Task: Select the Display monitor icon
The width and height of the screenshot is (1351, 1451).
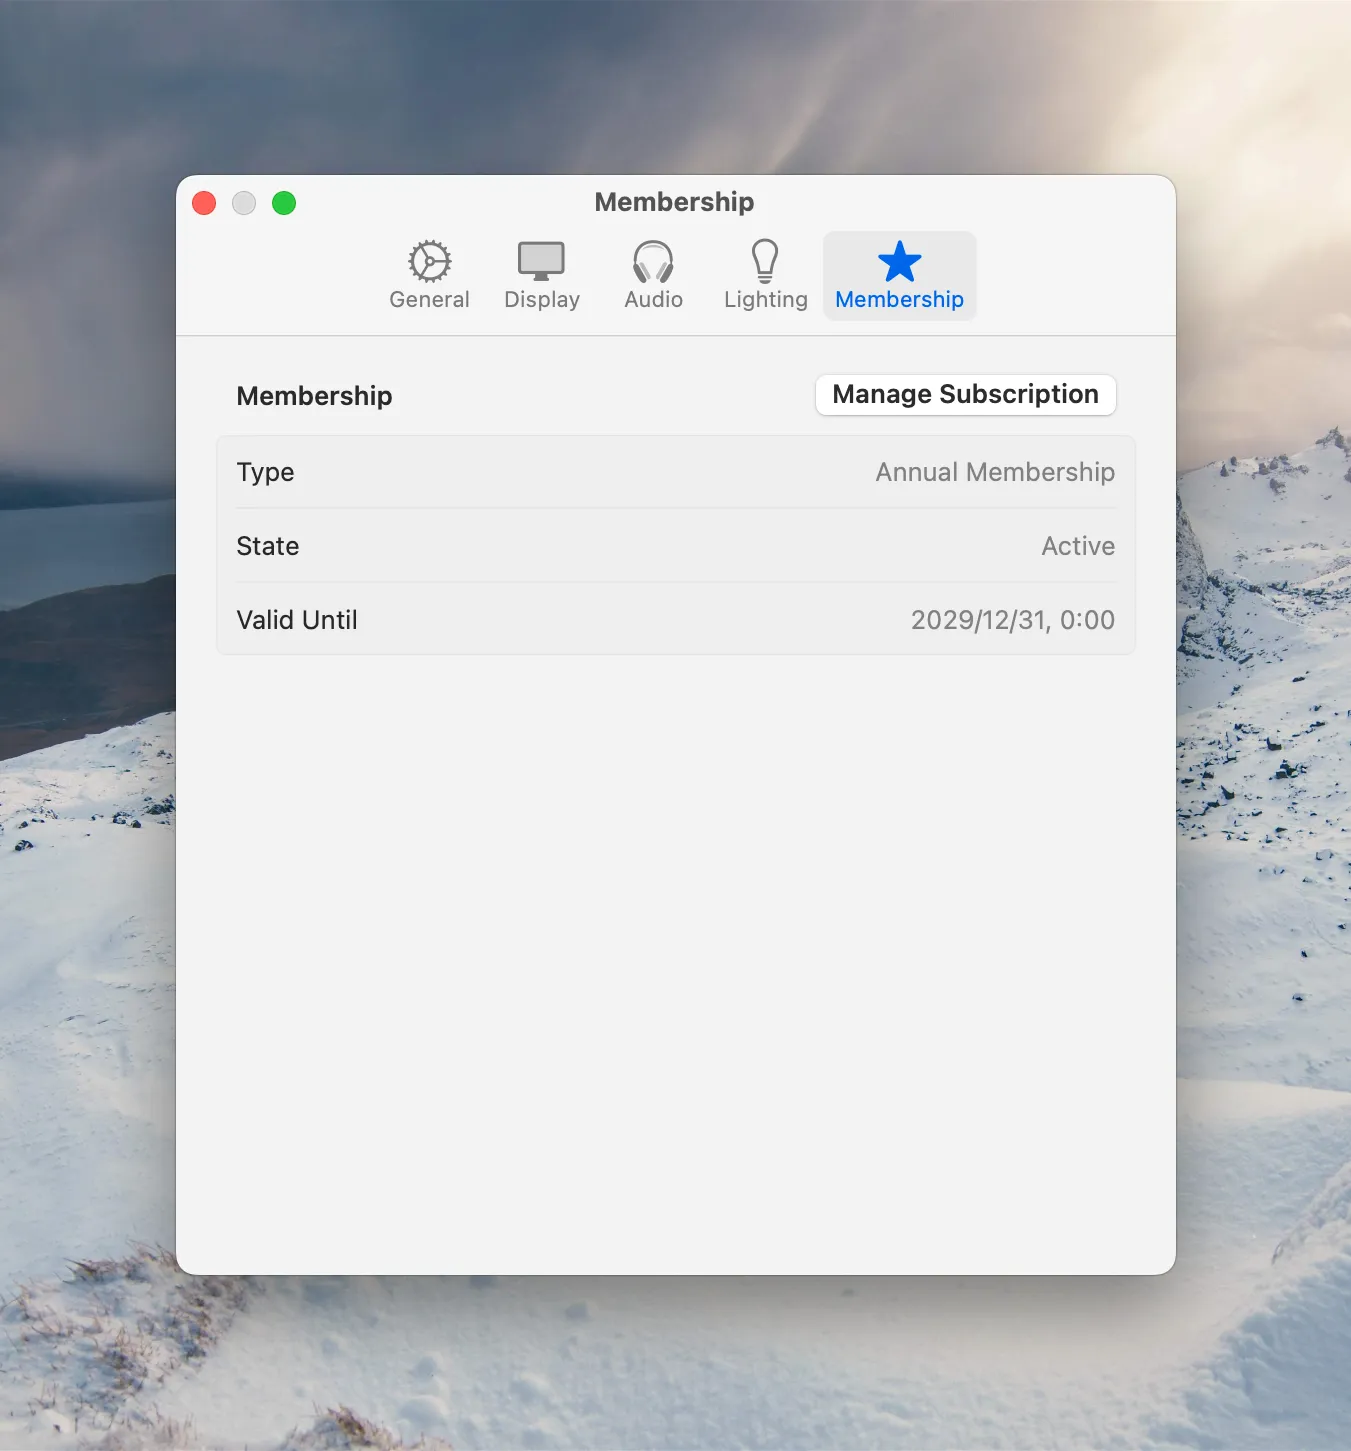Action: tap(541, 261)
